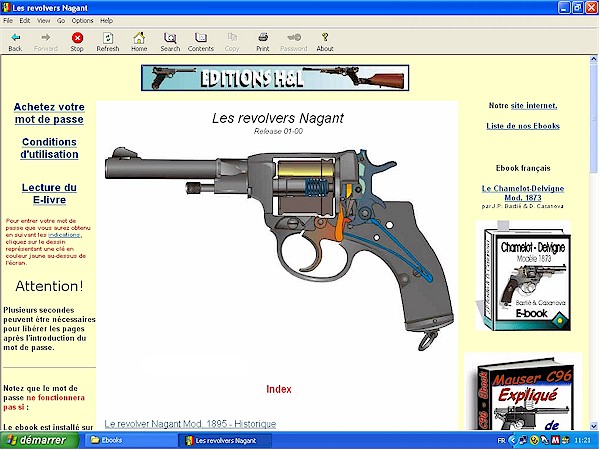Click the Editions H&L banner image

275,78
